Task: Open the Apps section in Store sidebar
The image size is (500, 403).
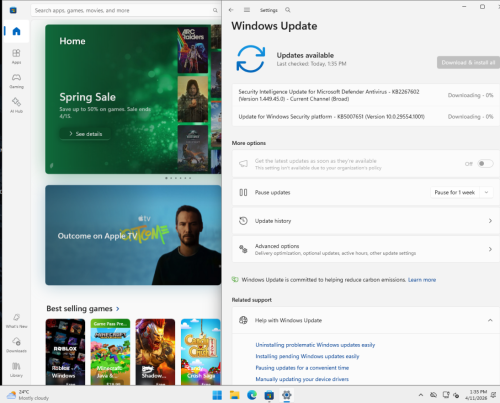Action: tap(16, 57)
